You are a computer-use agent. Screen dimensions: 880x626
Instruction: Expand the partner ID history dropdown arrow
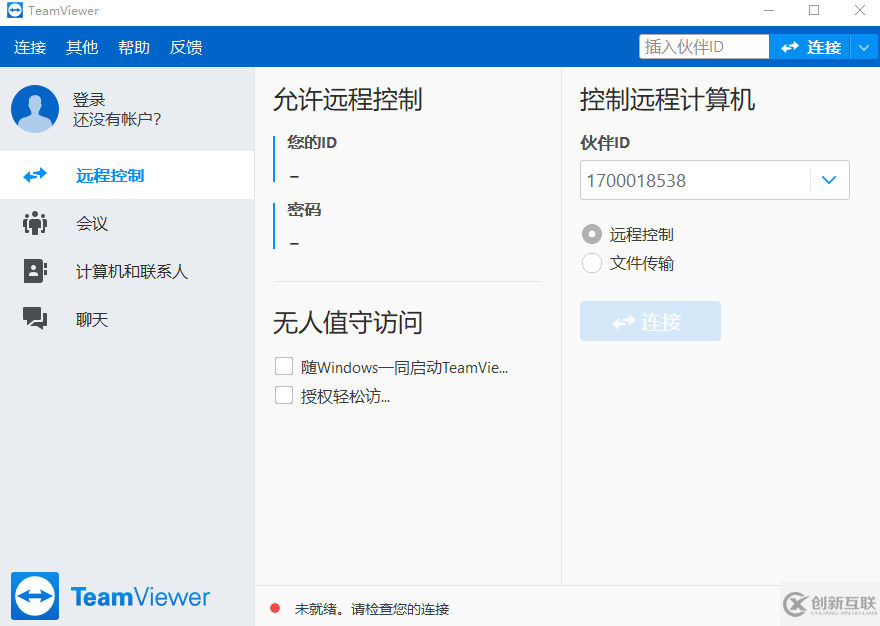click(829, 180)
